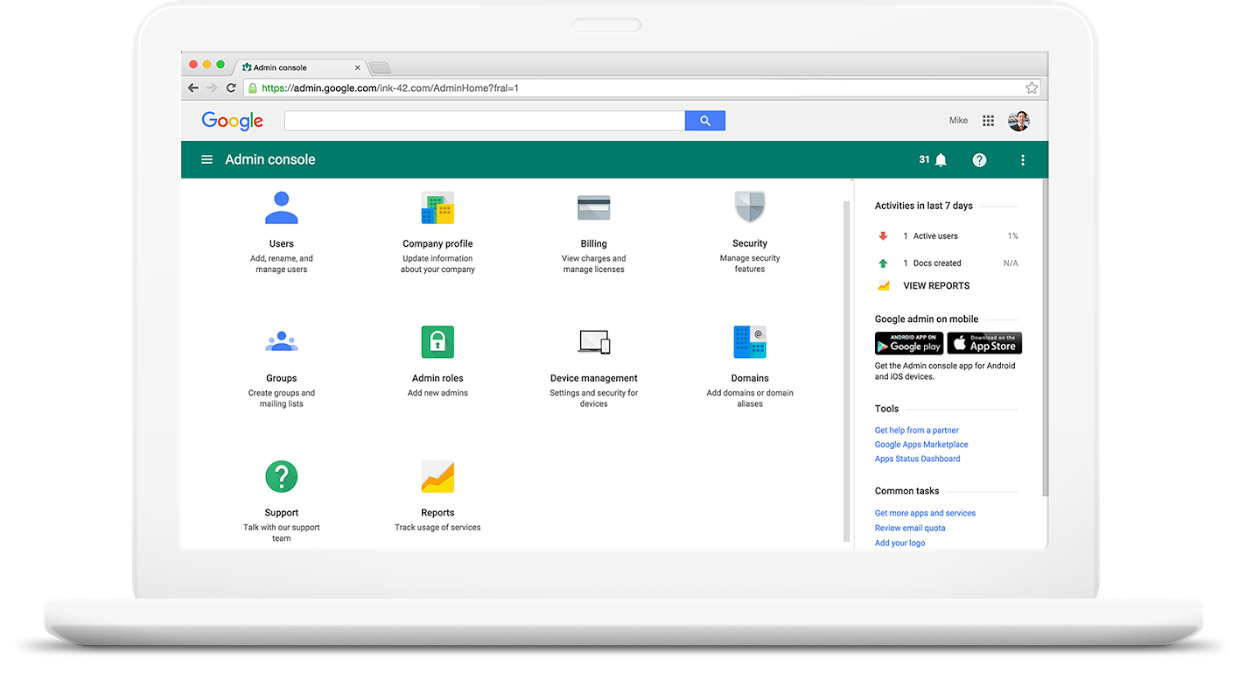Click the Support question mark icon
This screenshot has width=1248, height=673.
point(281,476)
